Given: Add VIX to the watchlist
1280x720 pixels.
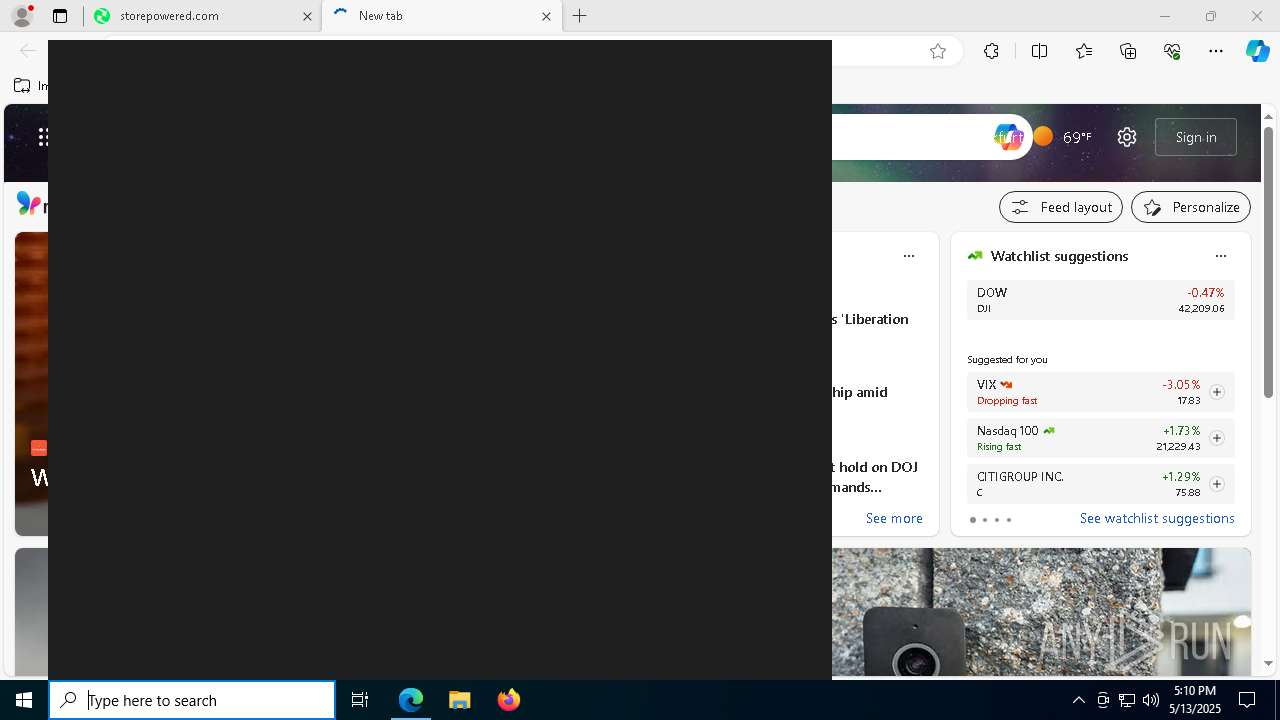Looking at the screenshot, I should 1216,392.
